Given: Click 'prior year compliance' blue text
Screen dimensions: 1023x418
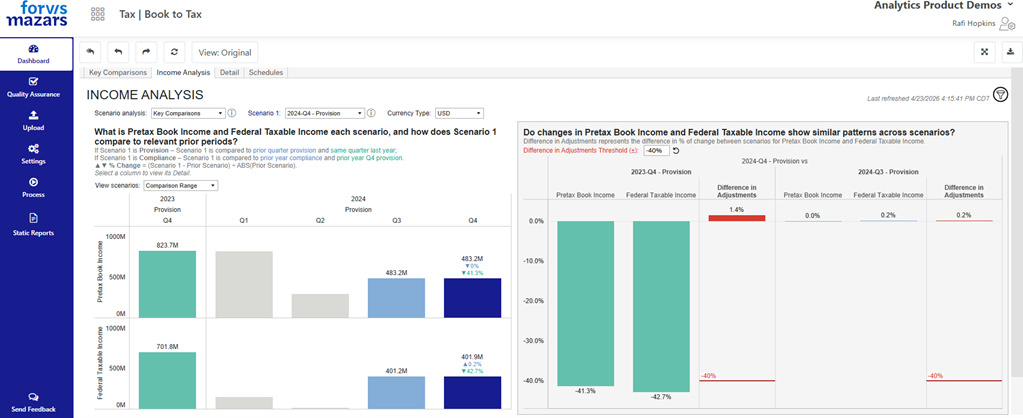Looking at the screenshot, I should [290, 158].
